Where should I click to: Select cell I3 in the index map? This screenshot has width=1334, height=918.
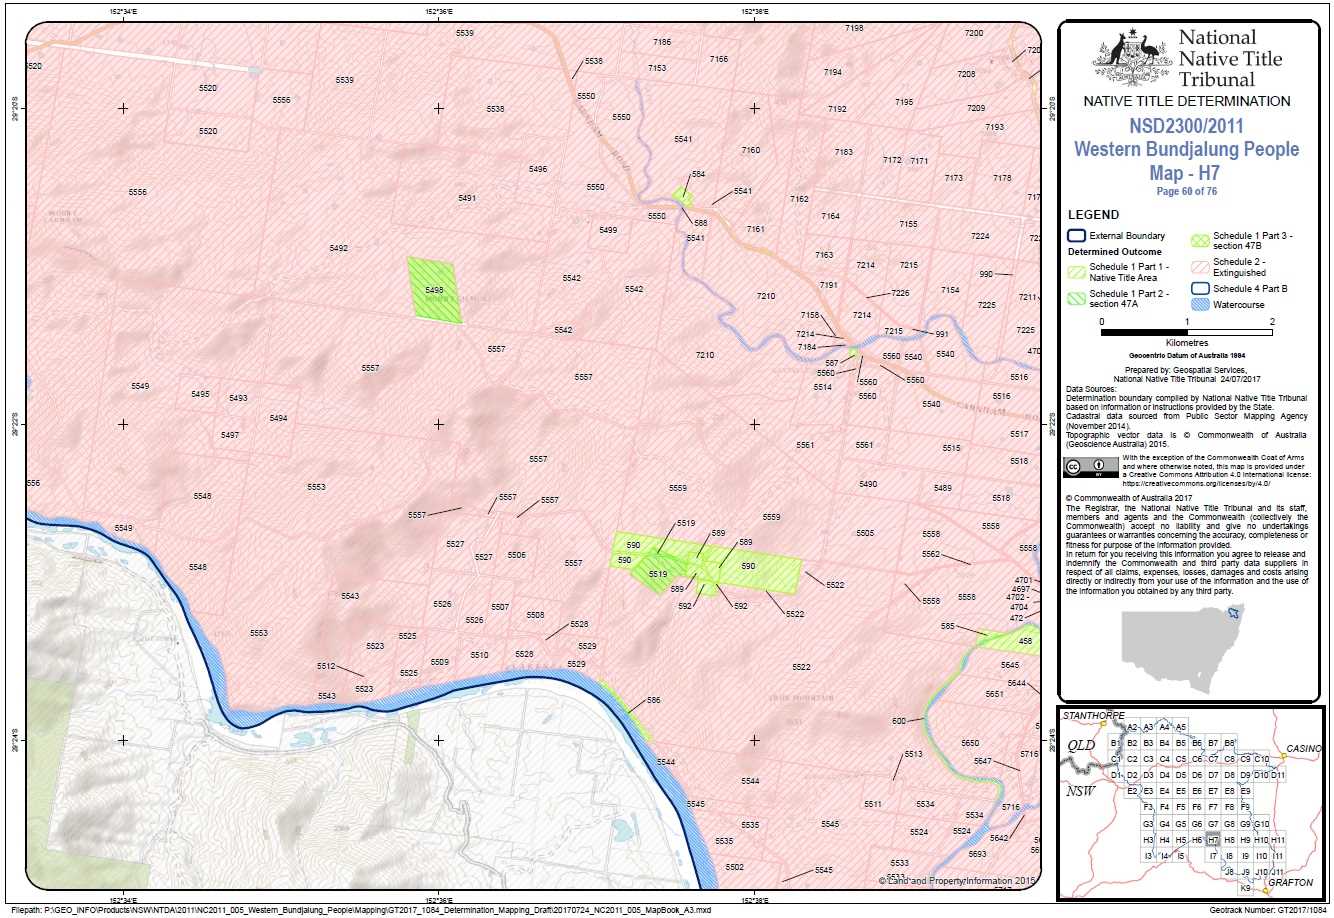1149,856
